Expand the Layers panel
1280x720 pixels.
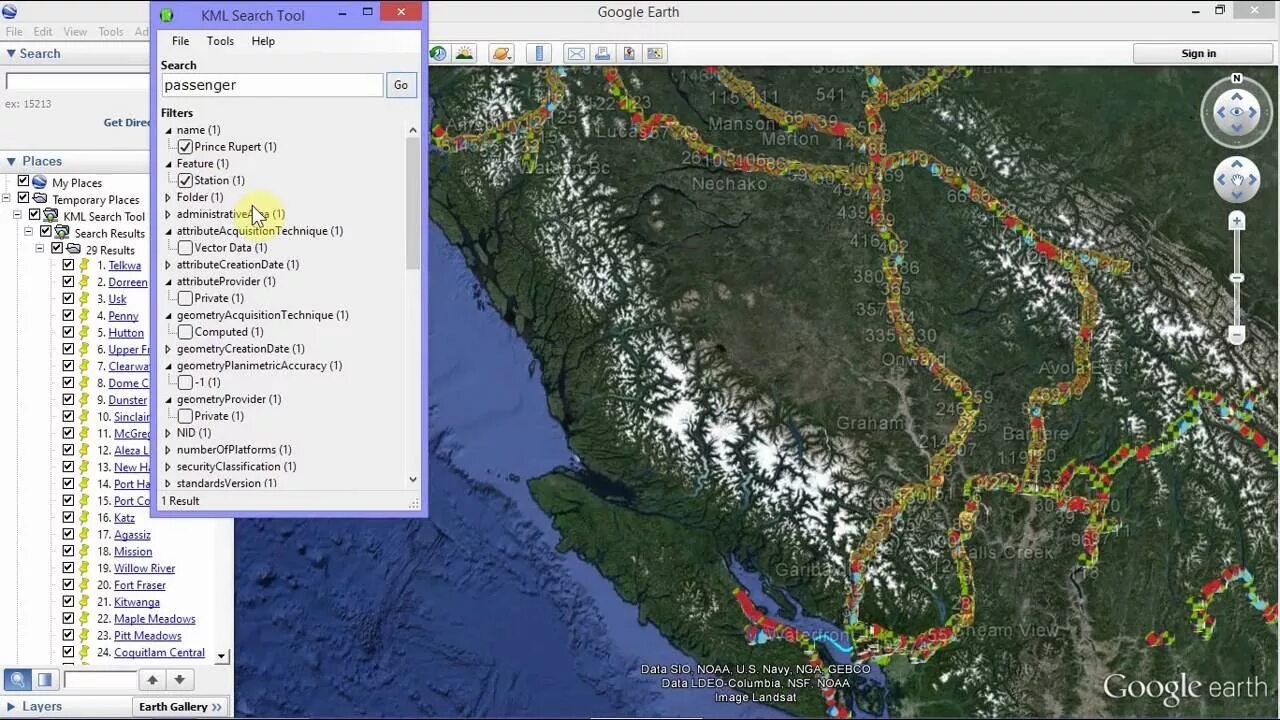(11, 706)
